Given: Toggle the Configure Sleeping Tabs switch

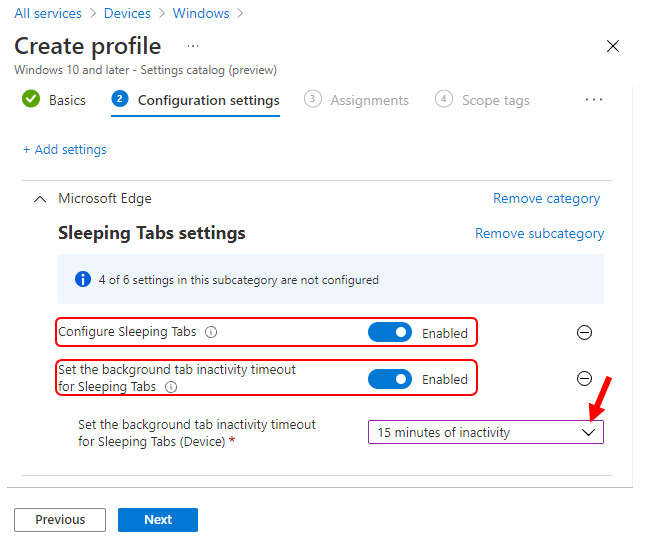Looking at the screenshot, I should click(390, 333).
